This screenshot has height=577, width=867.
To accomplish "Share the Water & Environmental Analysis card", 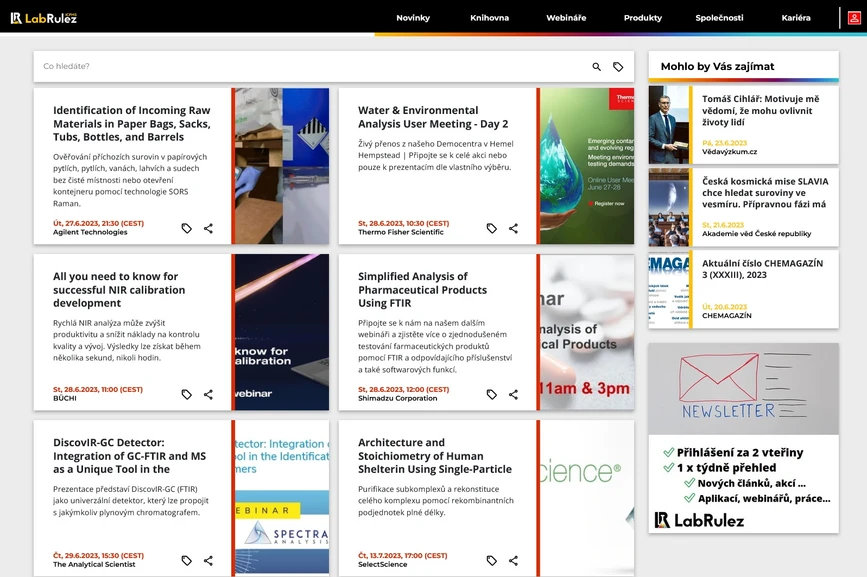I will click(514, 228).
